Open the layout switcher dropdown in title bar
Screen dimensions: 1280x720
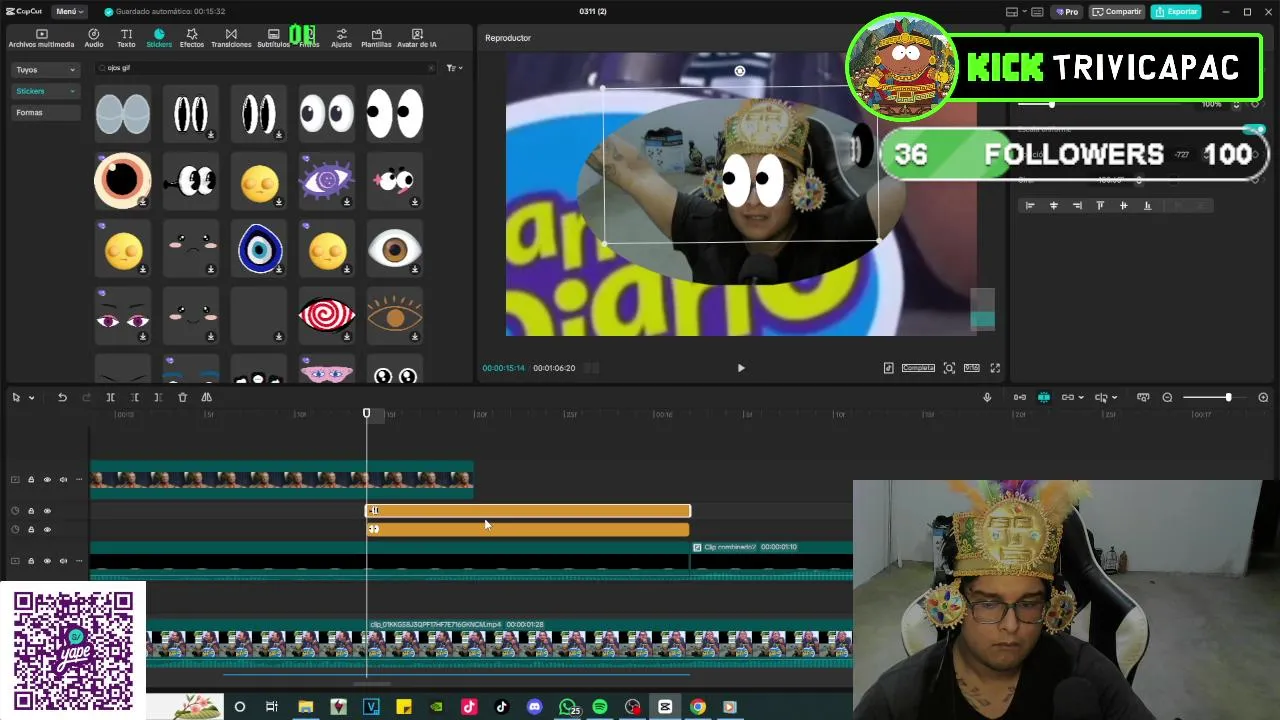point(1016,12)
